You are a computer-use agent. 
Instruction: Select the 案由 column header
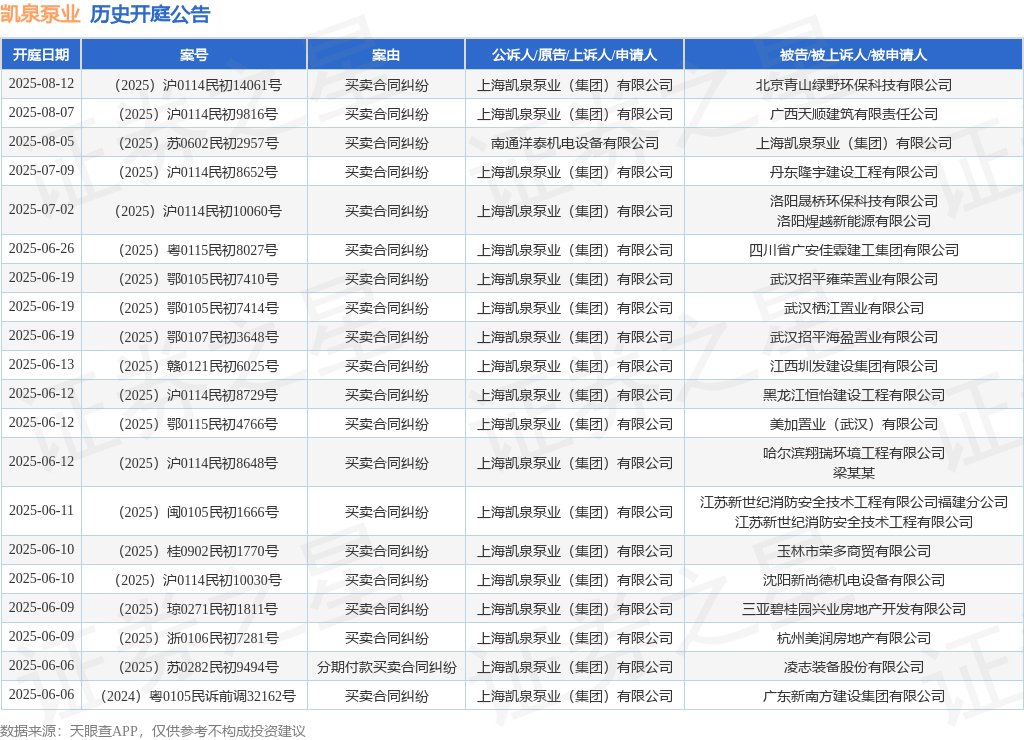pos(386,55)
